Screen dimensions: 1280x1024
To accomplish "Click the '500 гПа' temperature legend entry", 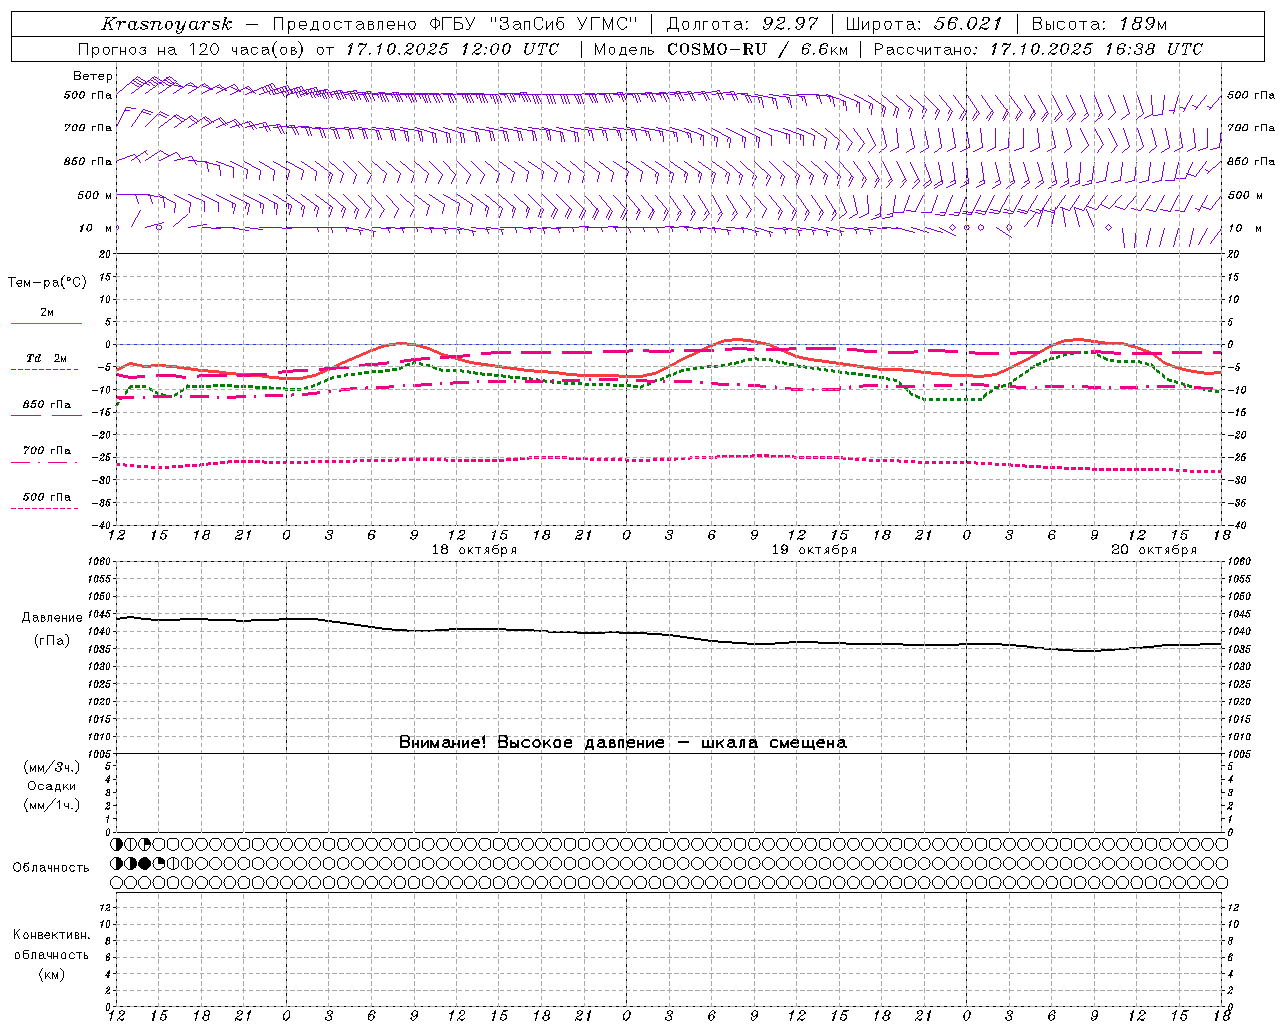I will 47,497.
